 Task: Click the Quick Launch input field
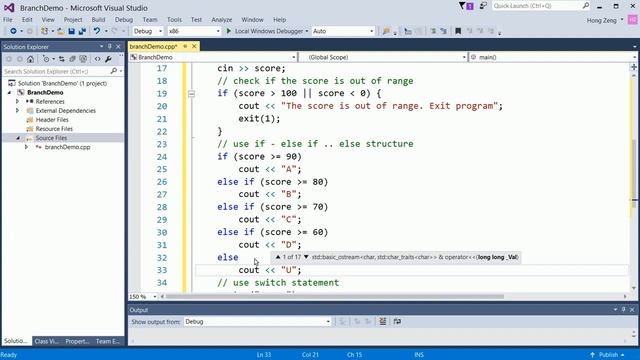[537, 6]
